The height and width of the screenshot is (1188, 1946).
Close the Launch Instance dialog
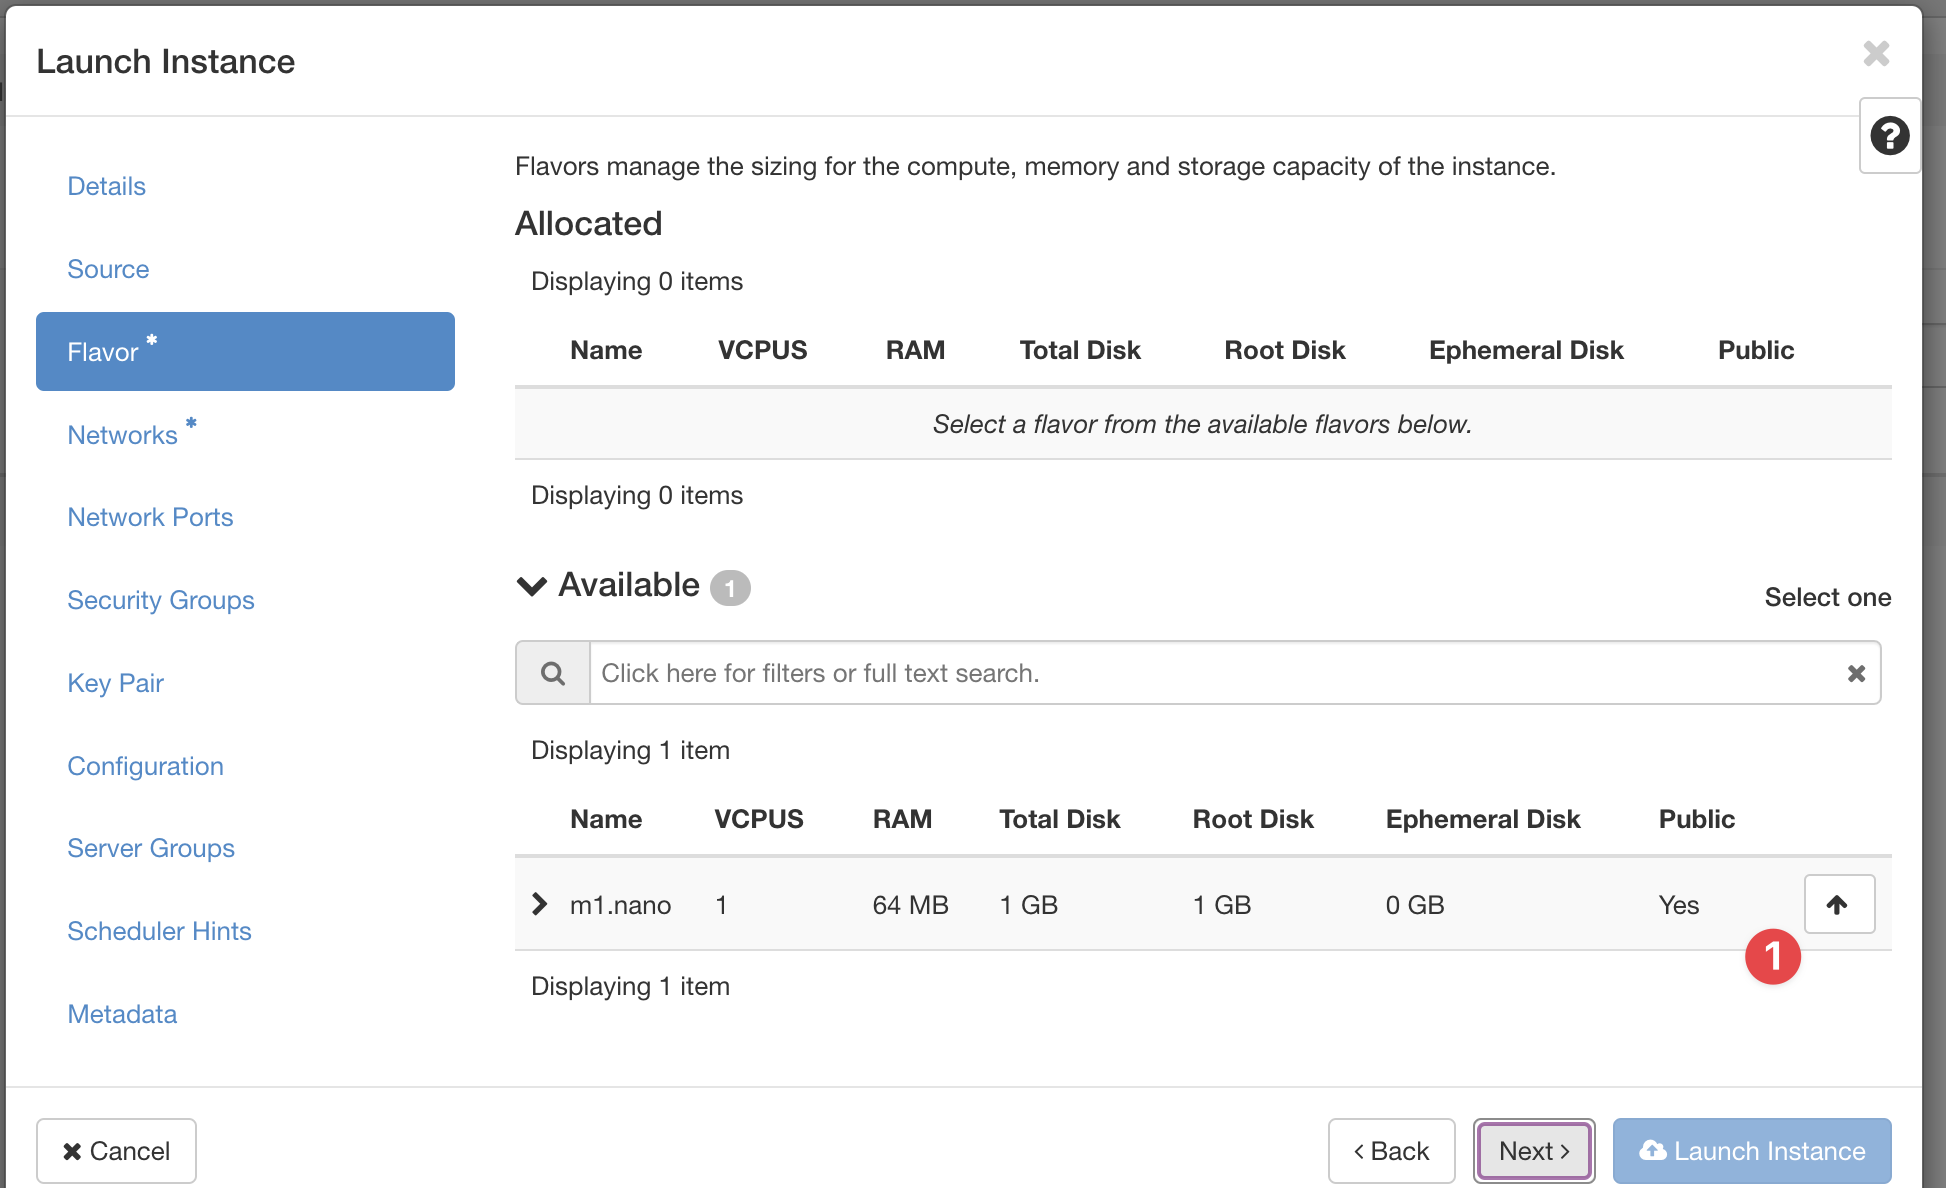[x=1876, y=54]
